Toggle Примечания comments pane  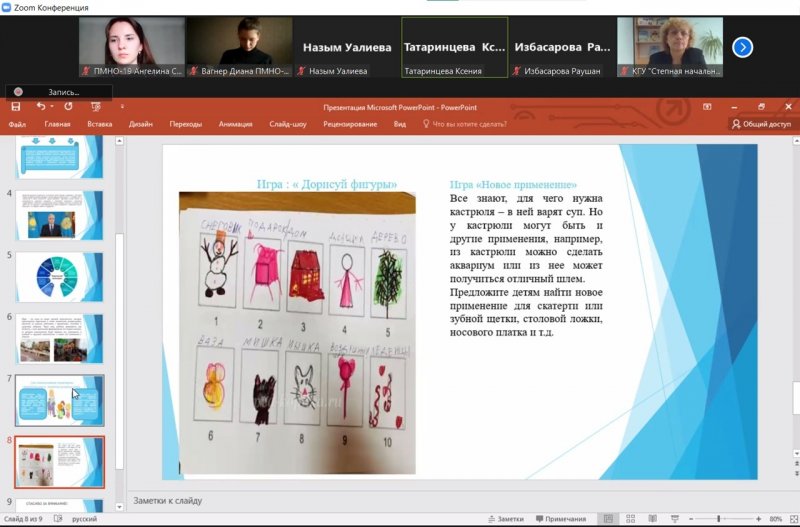coord(560,519)
